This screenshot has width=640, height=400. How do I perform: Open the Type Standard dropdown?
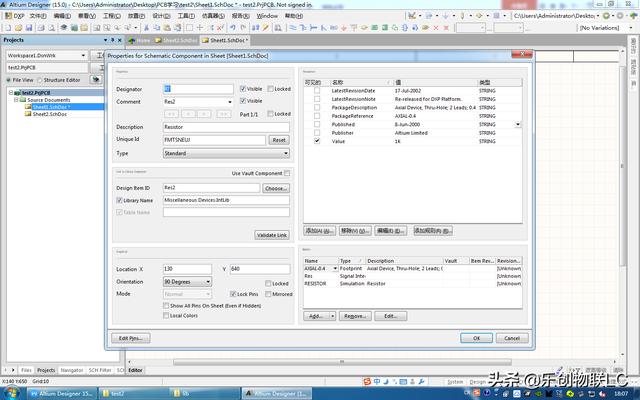[286, 153]
